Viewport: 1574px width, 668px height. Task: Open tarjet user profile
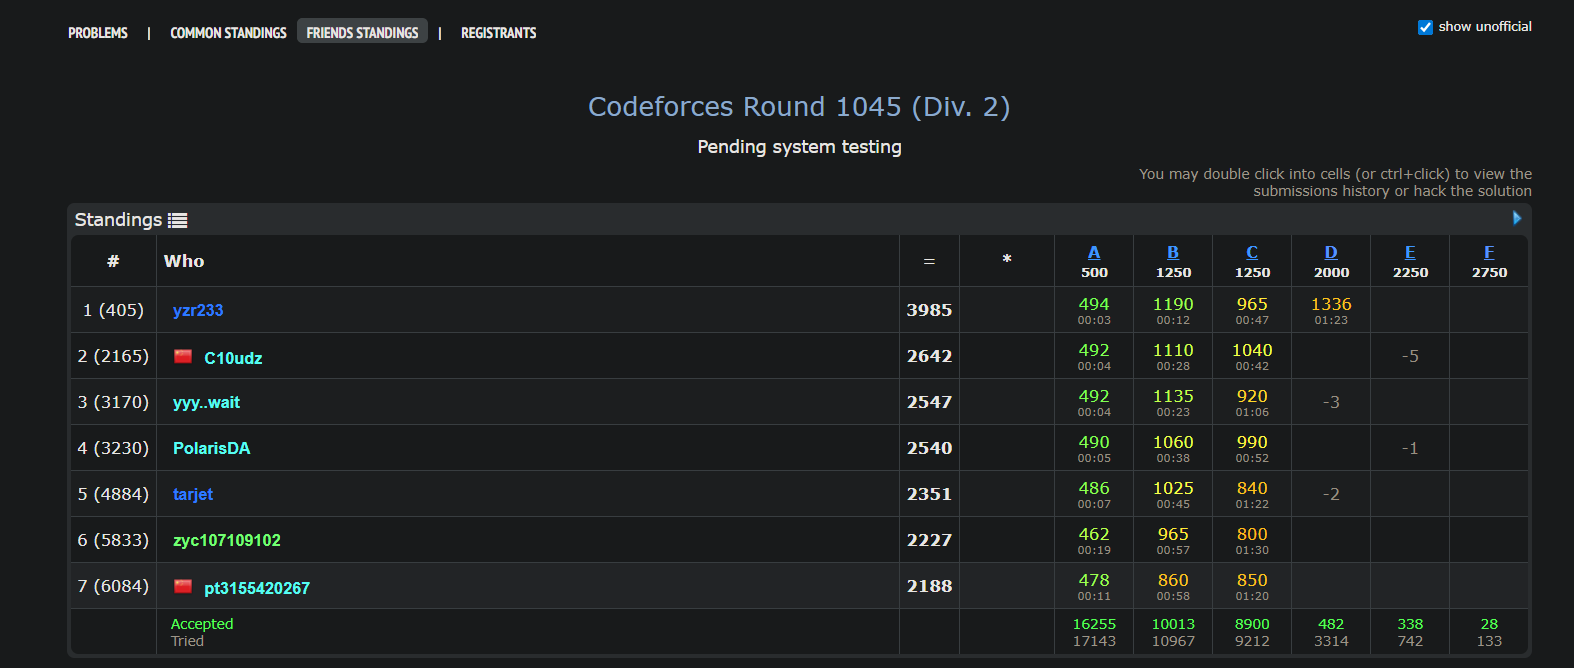[x=193, y=494]
